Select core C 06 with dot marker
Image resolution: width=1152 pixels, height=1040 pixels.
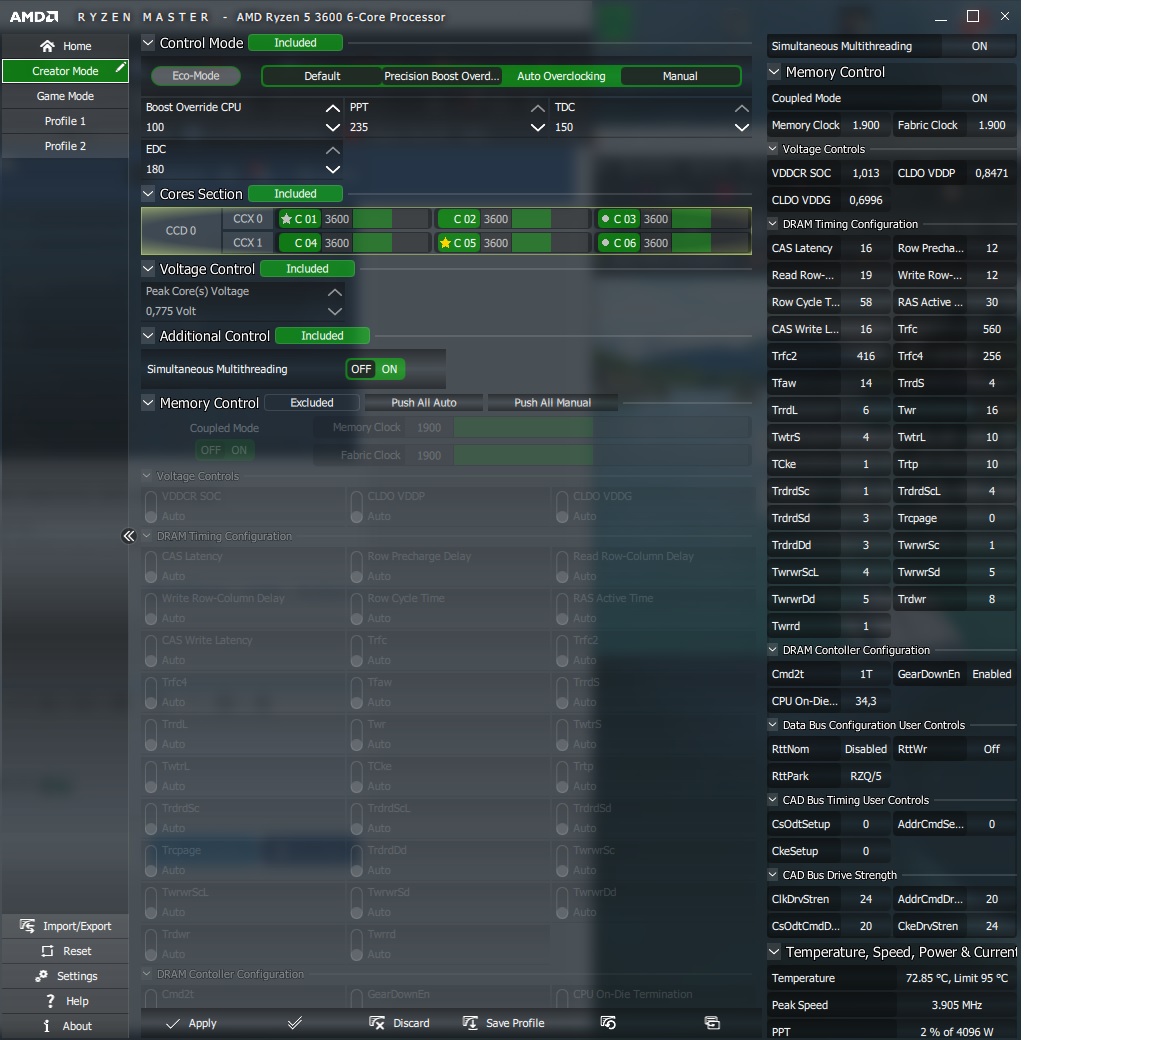618,242
